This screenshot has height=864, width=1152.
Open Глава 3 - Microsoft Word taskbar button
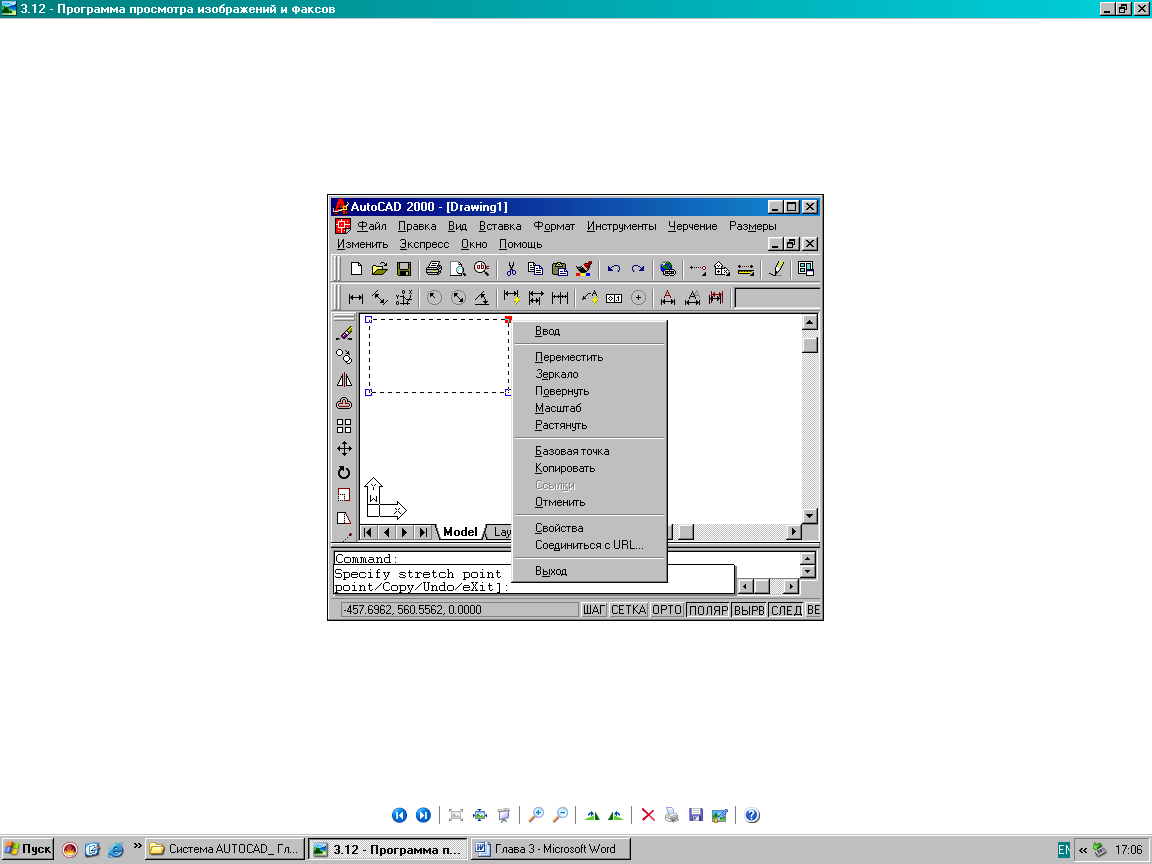550,849
